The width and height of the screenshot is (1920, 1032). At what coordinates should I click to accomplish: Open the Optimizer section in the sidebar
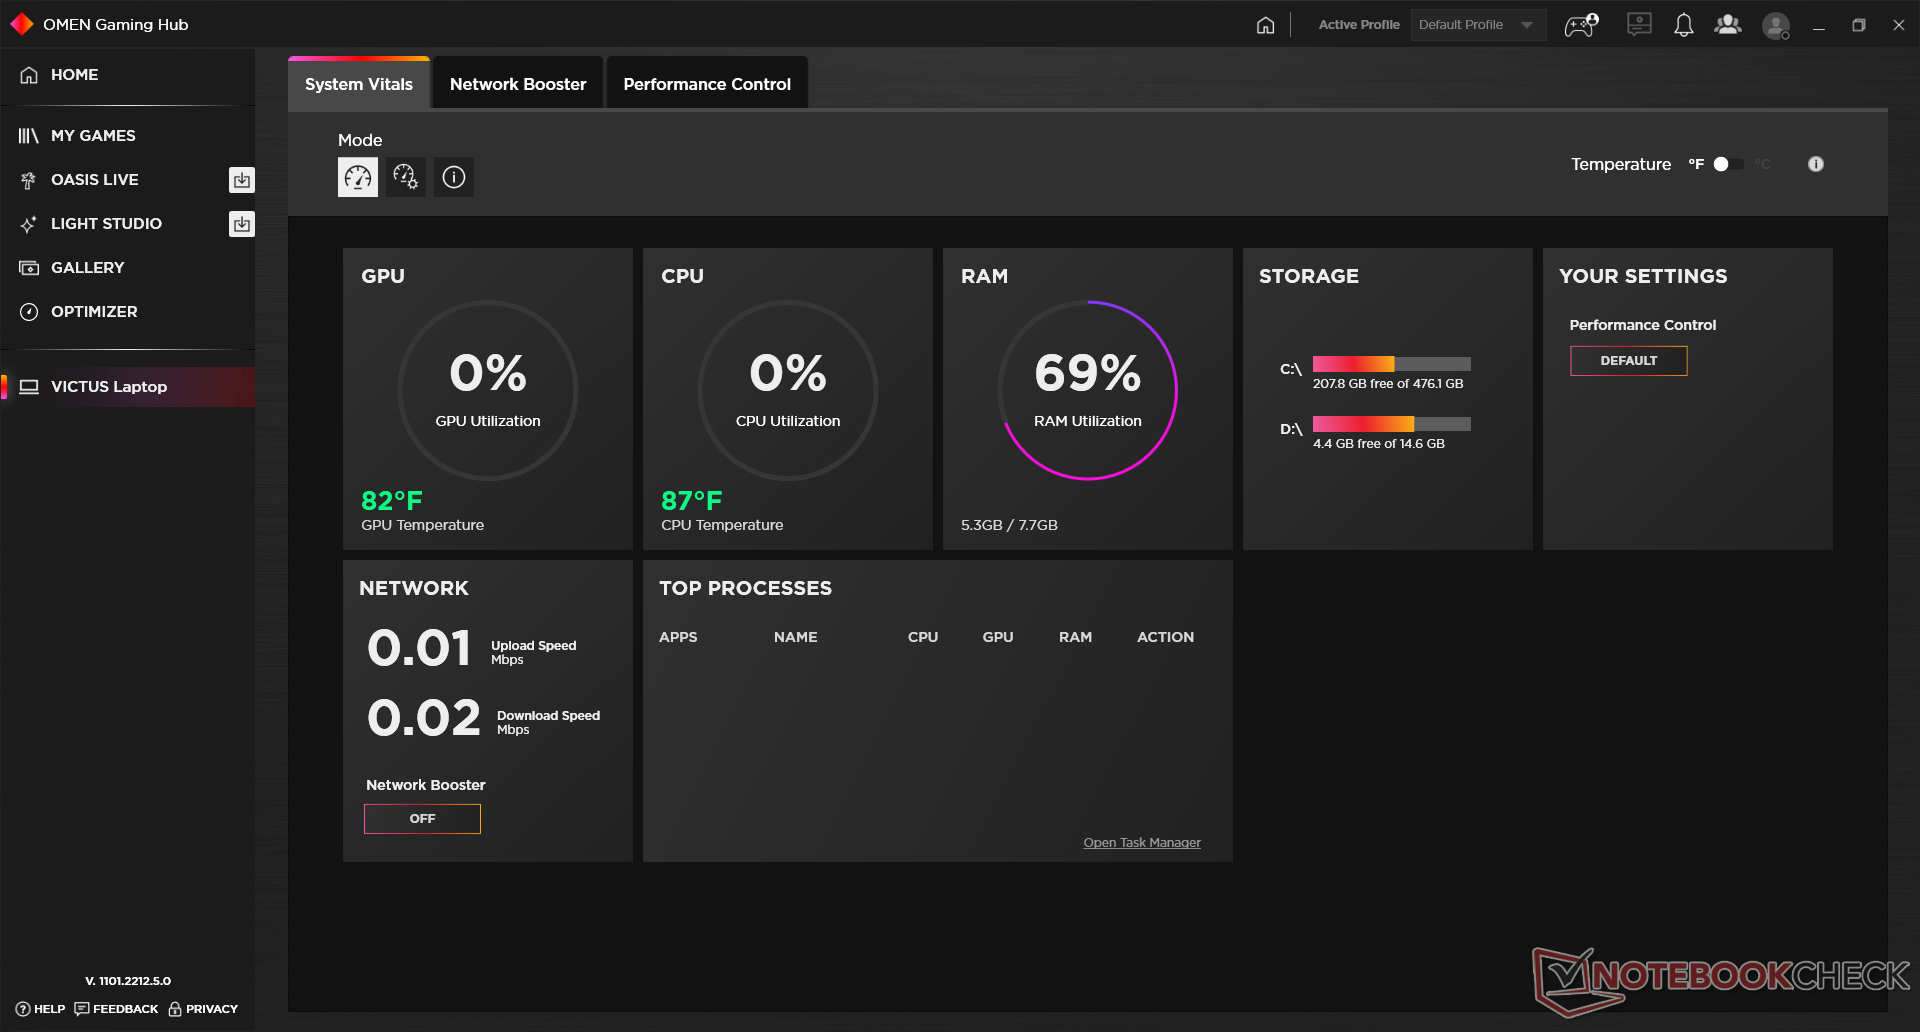(94, 312)
